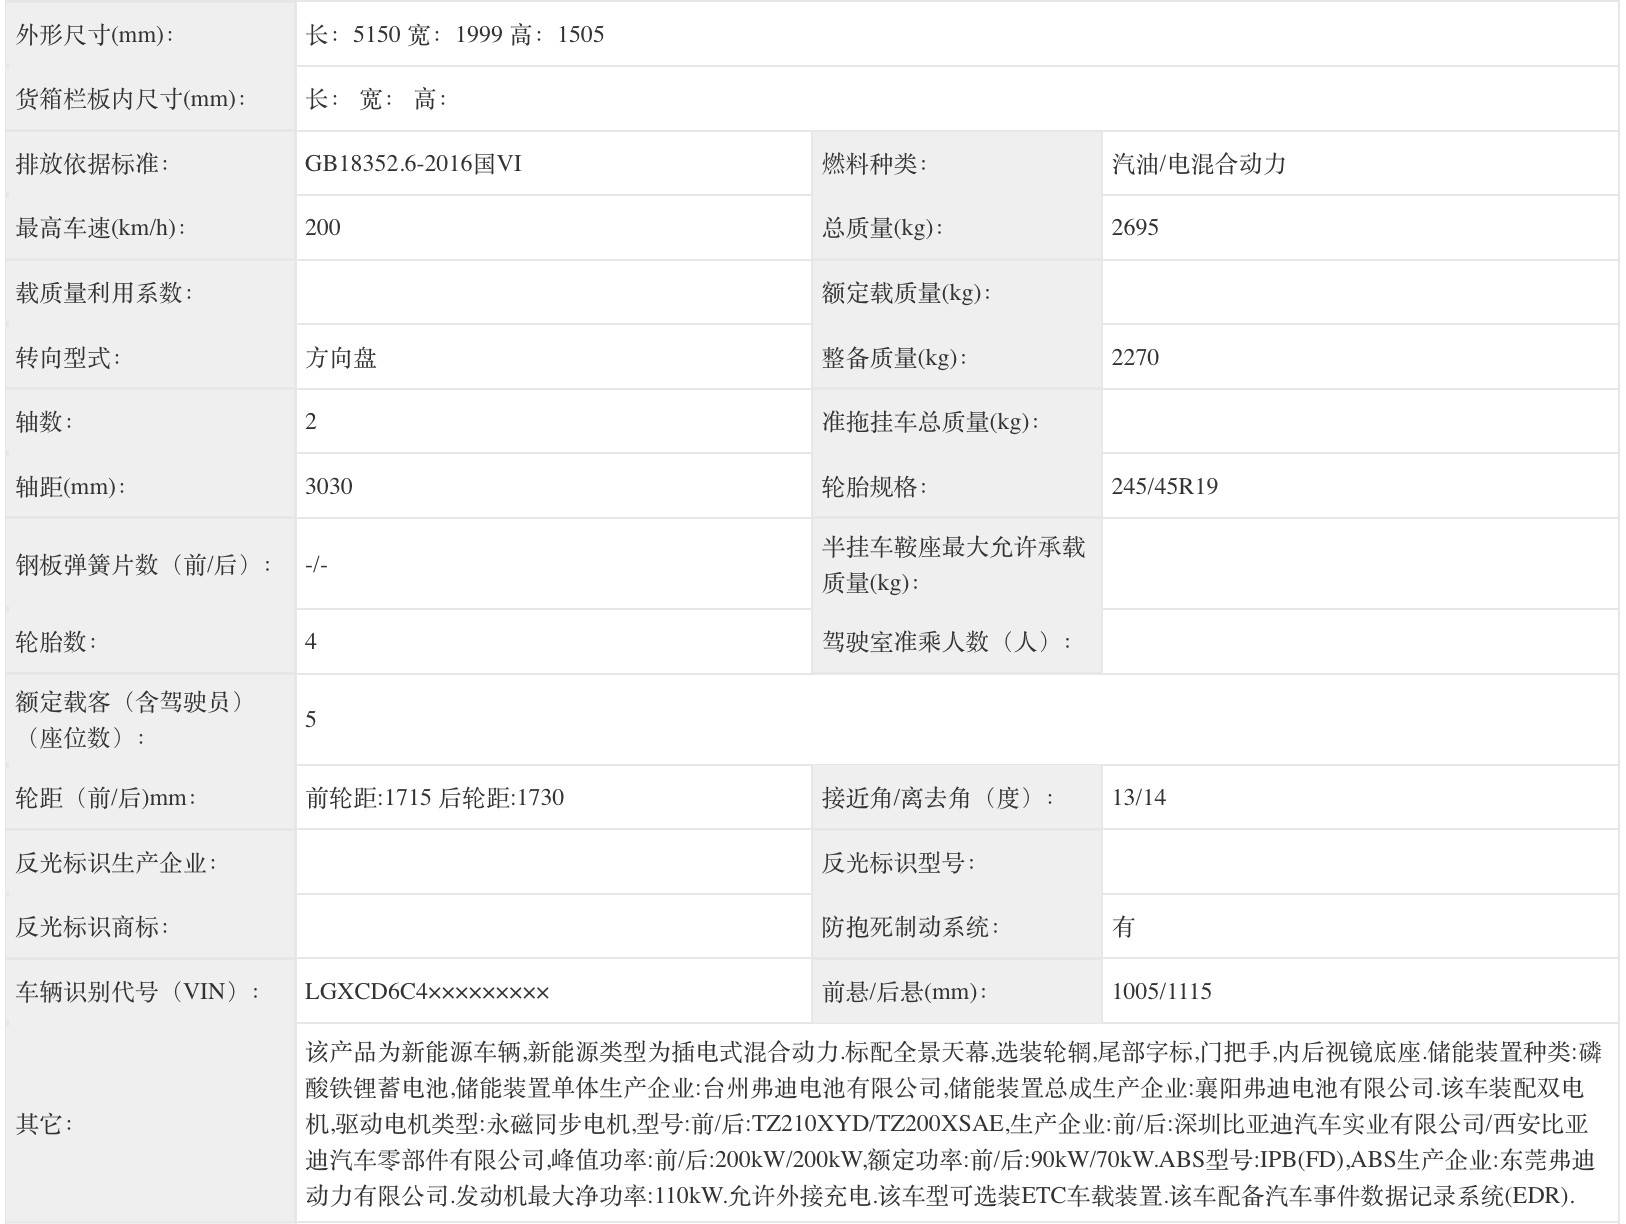
Task: Click the 驾驶室准乘人数 label cell
Action: [946, 642]
